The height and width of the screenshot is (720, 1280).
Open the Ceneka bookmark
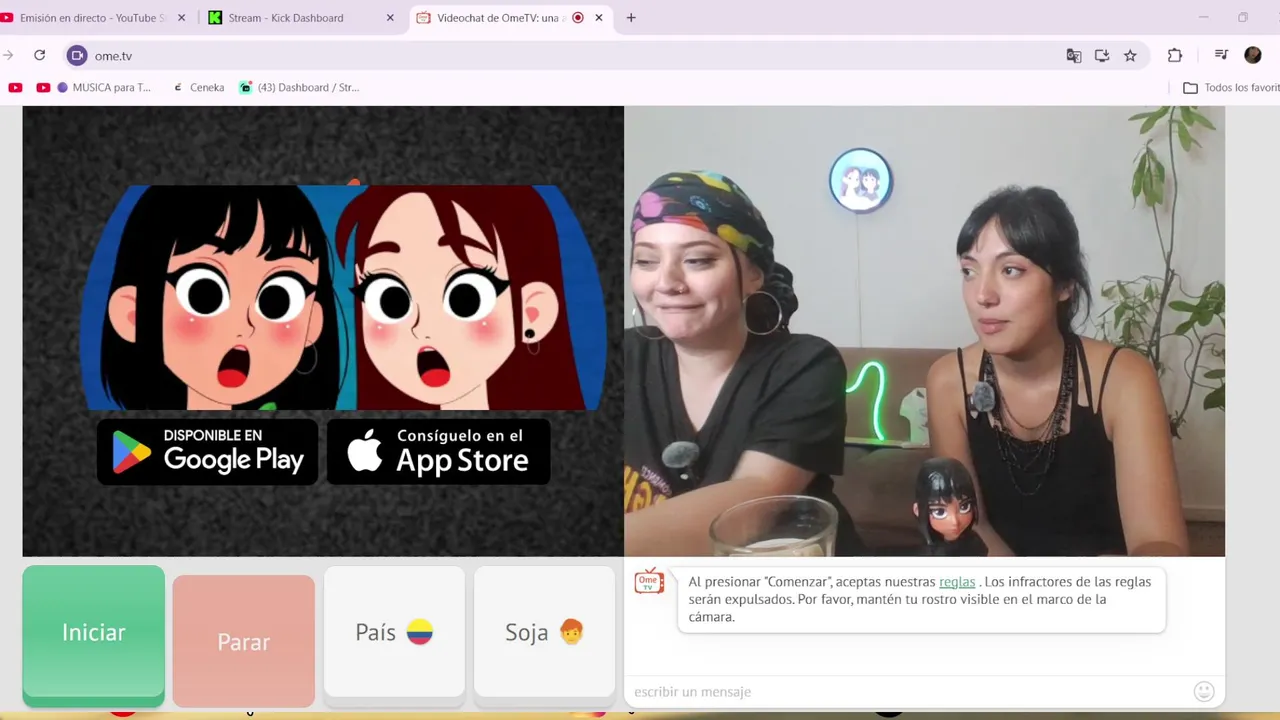pyautogui.click(x=198, y=88)
